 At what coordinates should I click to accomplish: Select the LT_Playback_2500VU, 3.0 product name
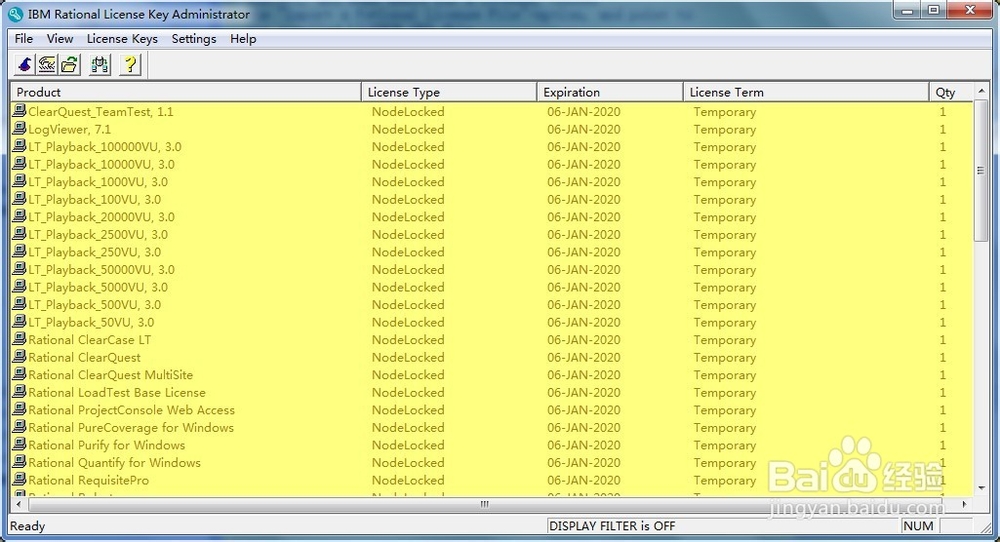point(98,234)
